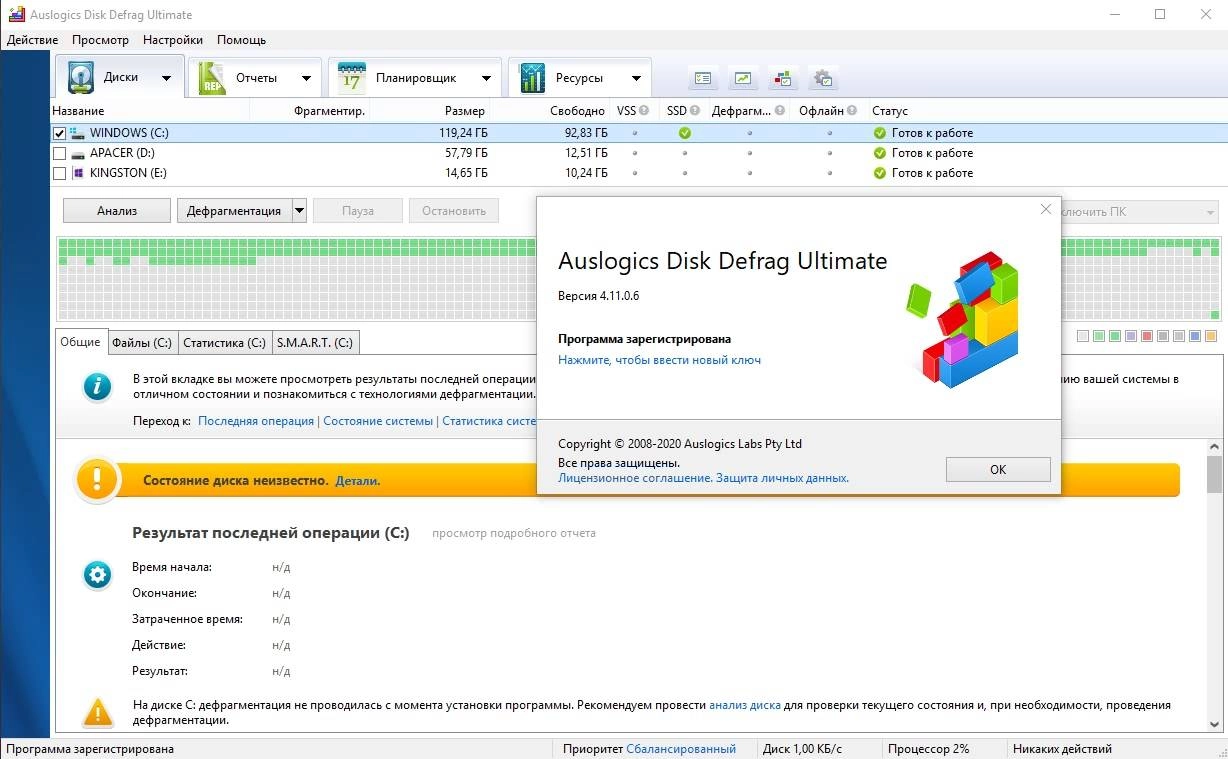This screenshot has width=1228, height=759.
Task: Open the Просмотр menu
Action: [x=100, y=40]
